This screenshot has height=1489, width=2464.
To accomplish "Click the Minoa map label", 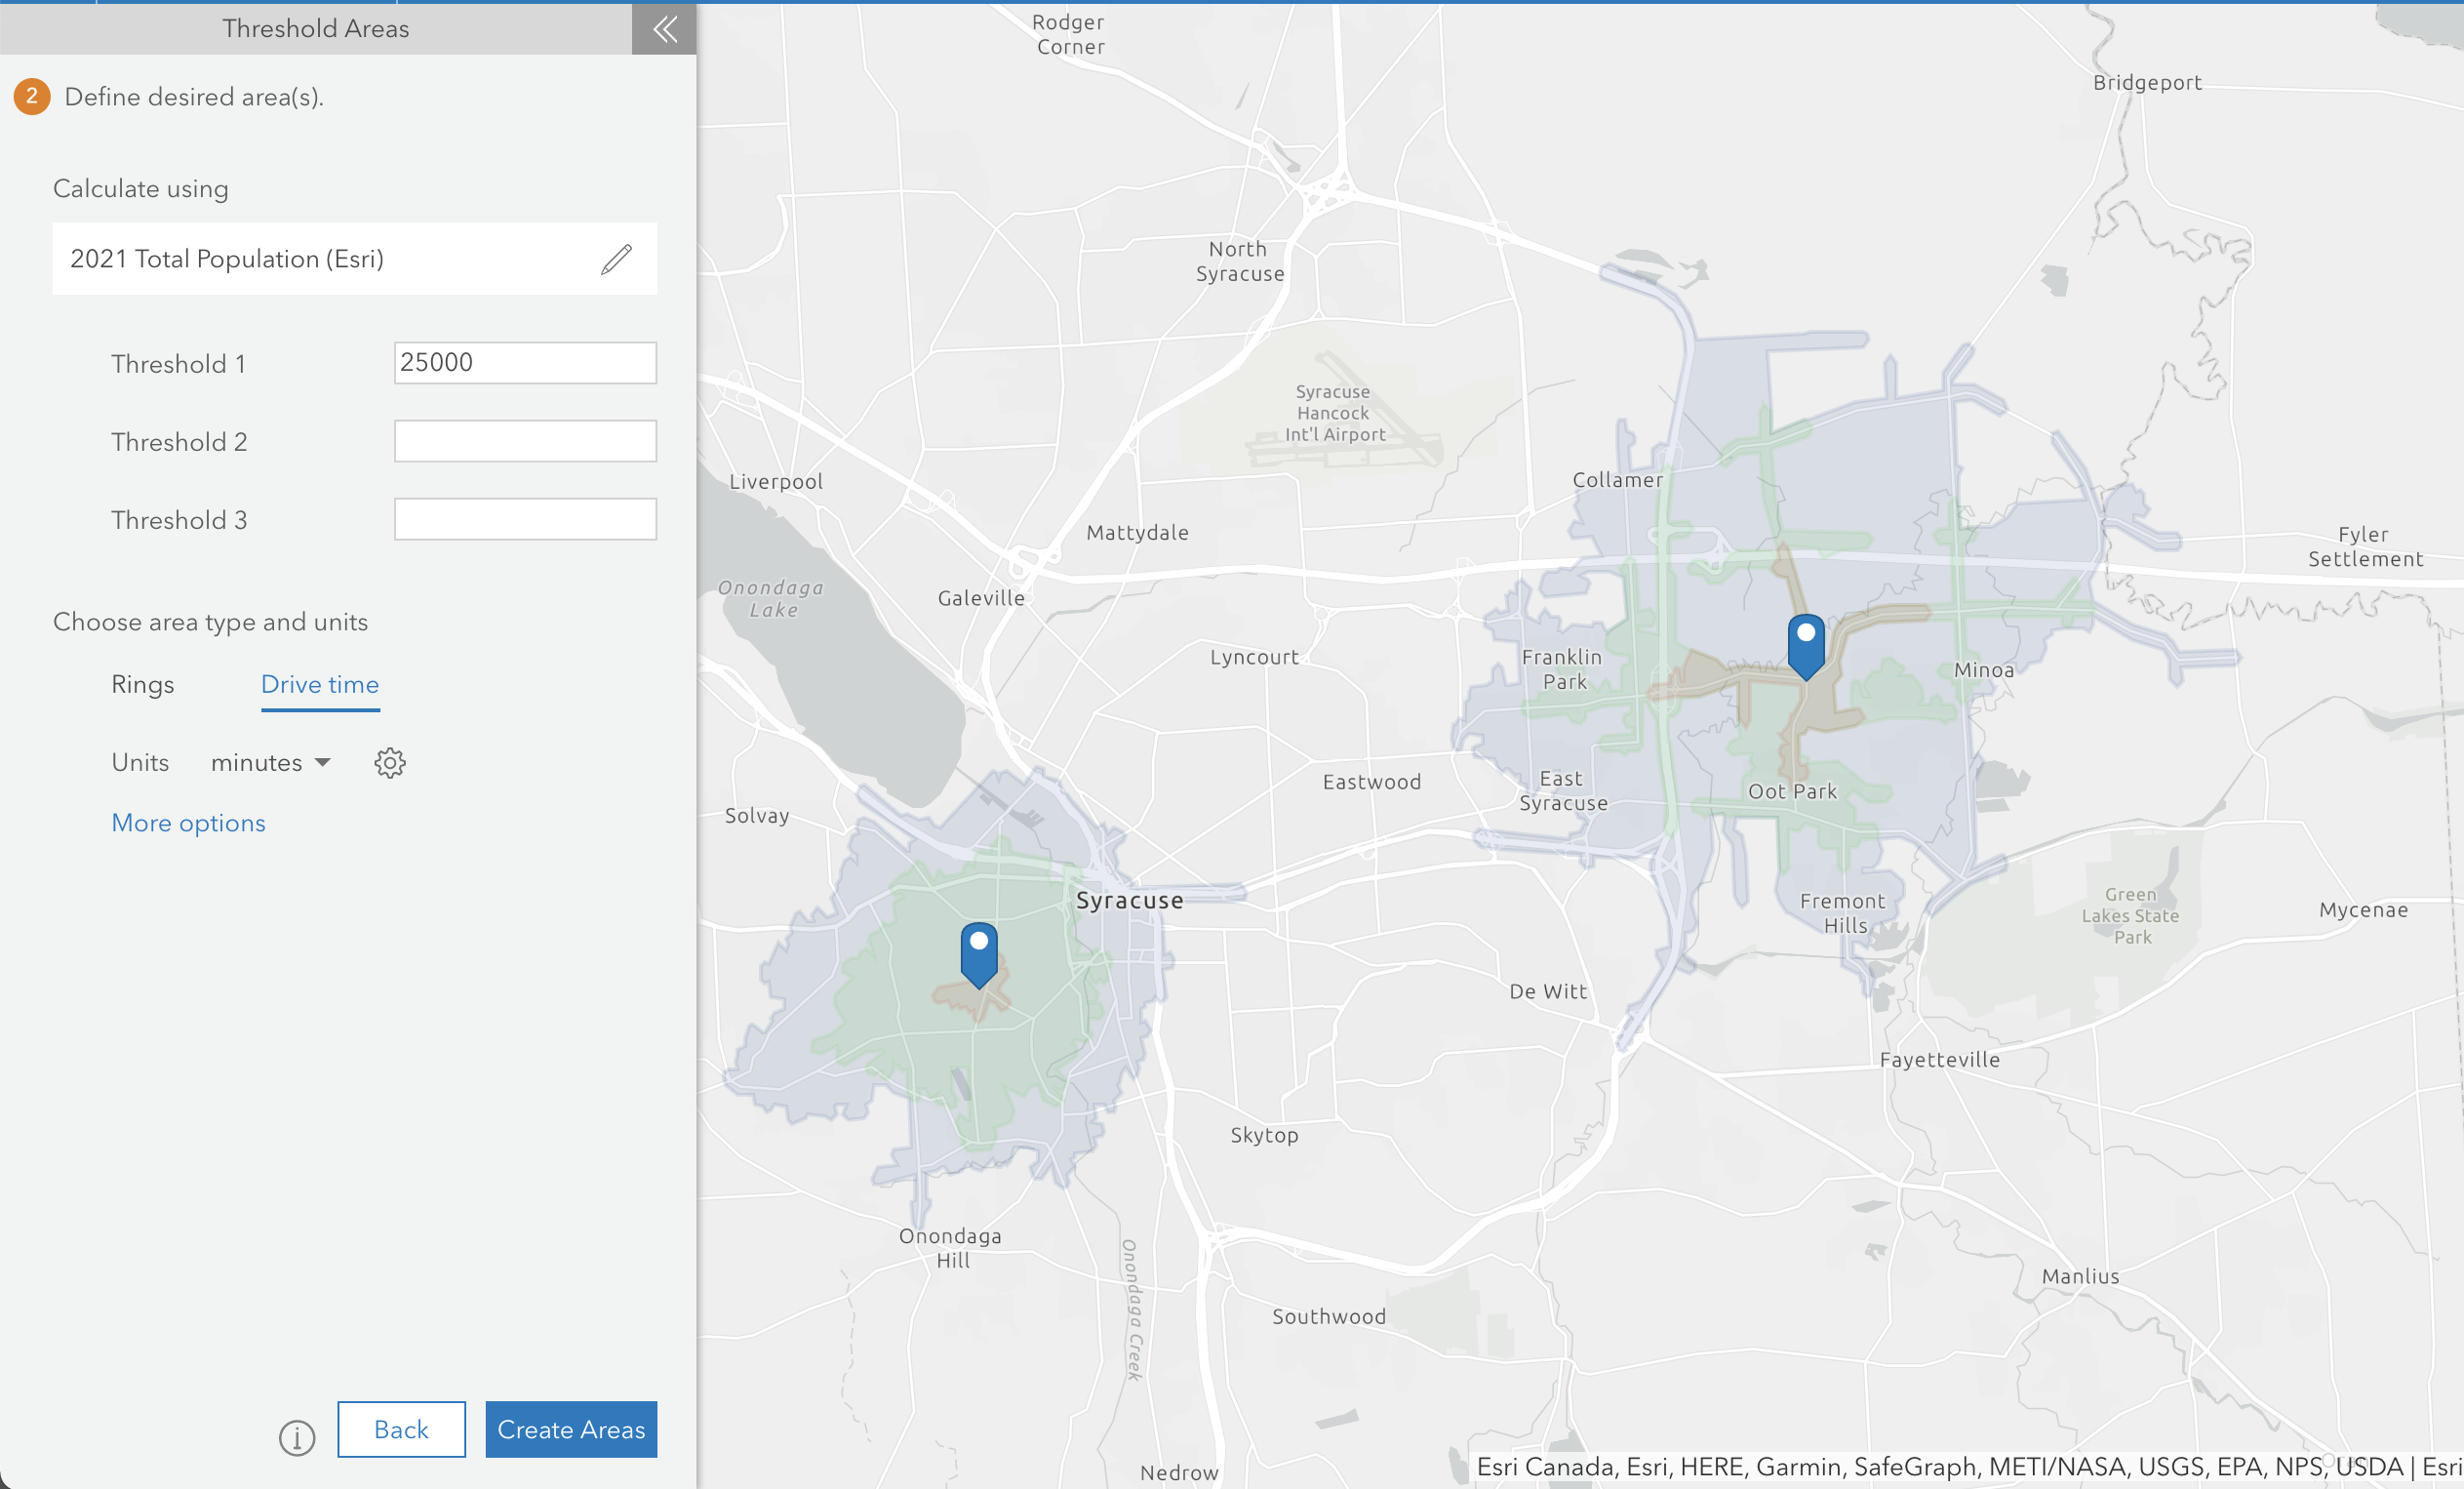I will 1984,670.
